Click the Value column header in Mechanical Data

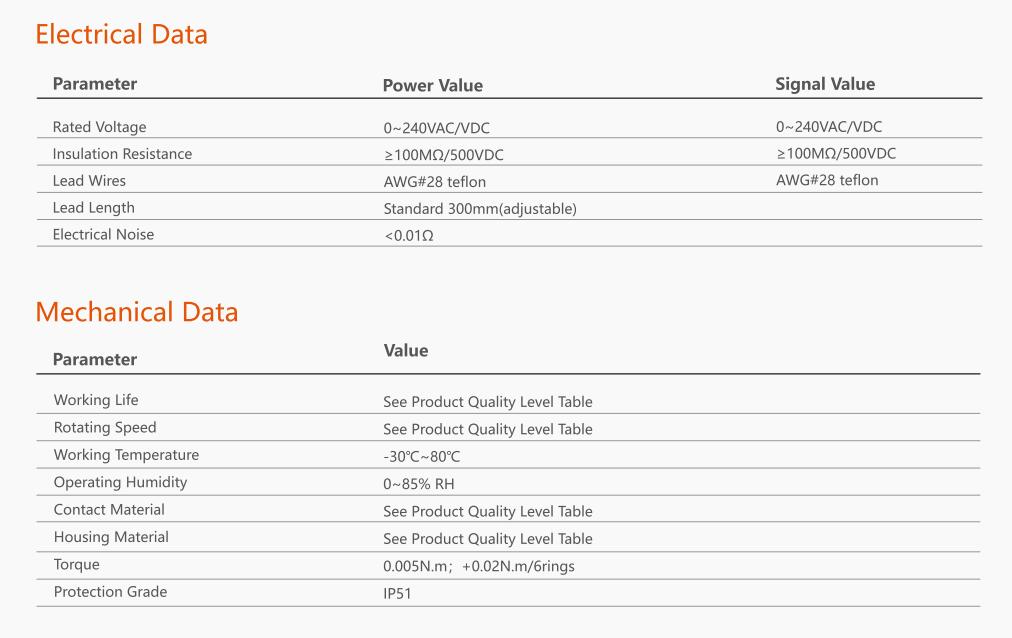tap(405, 350)
